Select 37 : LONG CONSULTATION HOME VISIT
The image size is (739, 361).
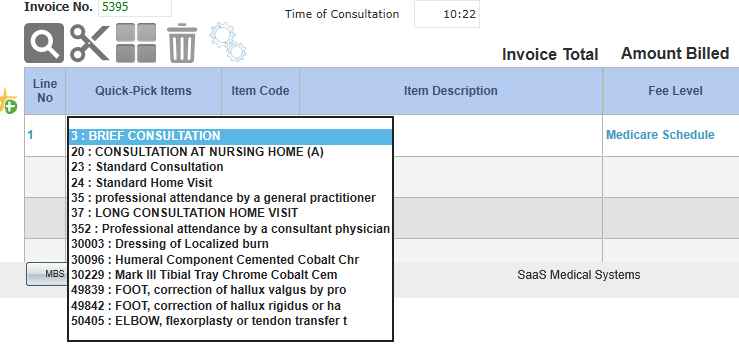(x=184, y=213)
